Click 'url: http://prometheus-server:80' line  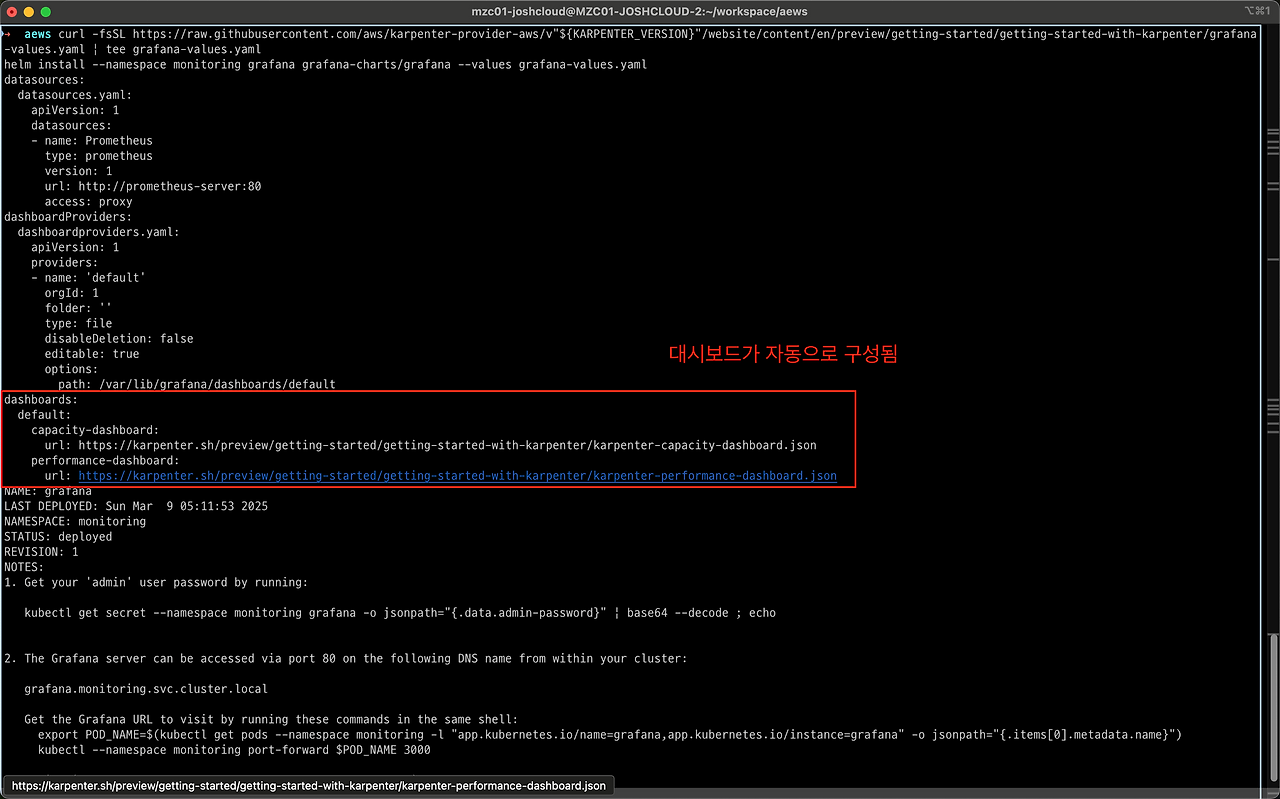click(x=153, y=186)
